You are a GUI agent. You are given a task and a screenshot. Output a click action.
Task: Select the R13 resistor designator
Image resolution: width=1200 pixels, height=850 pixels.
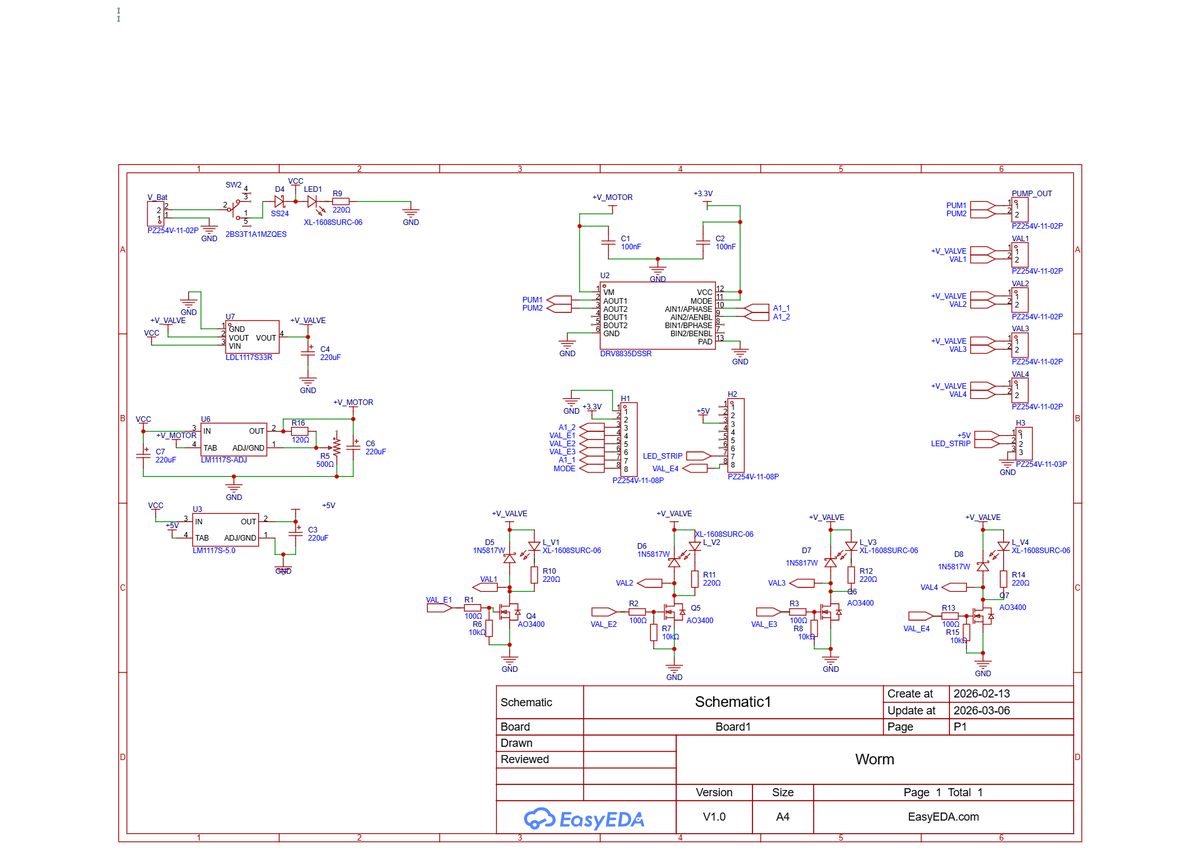click(948, 607)
